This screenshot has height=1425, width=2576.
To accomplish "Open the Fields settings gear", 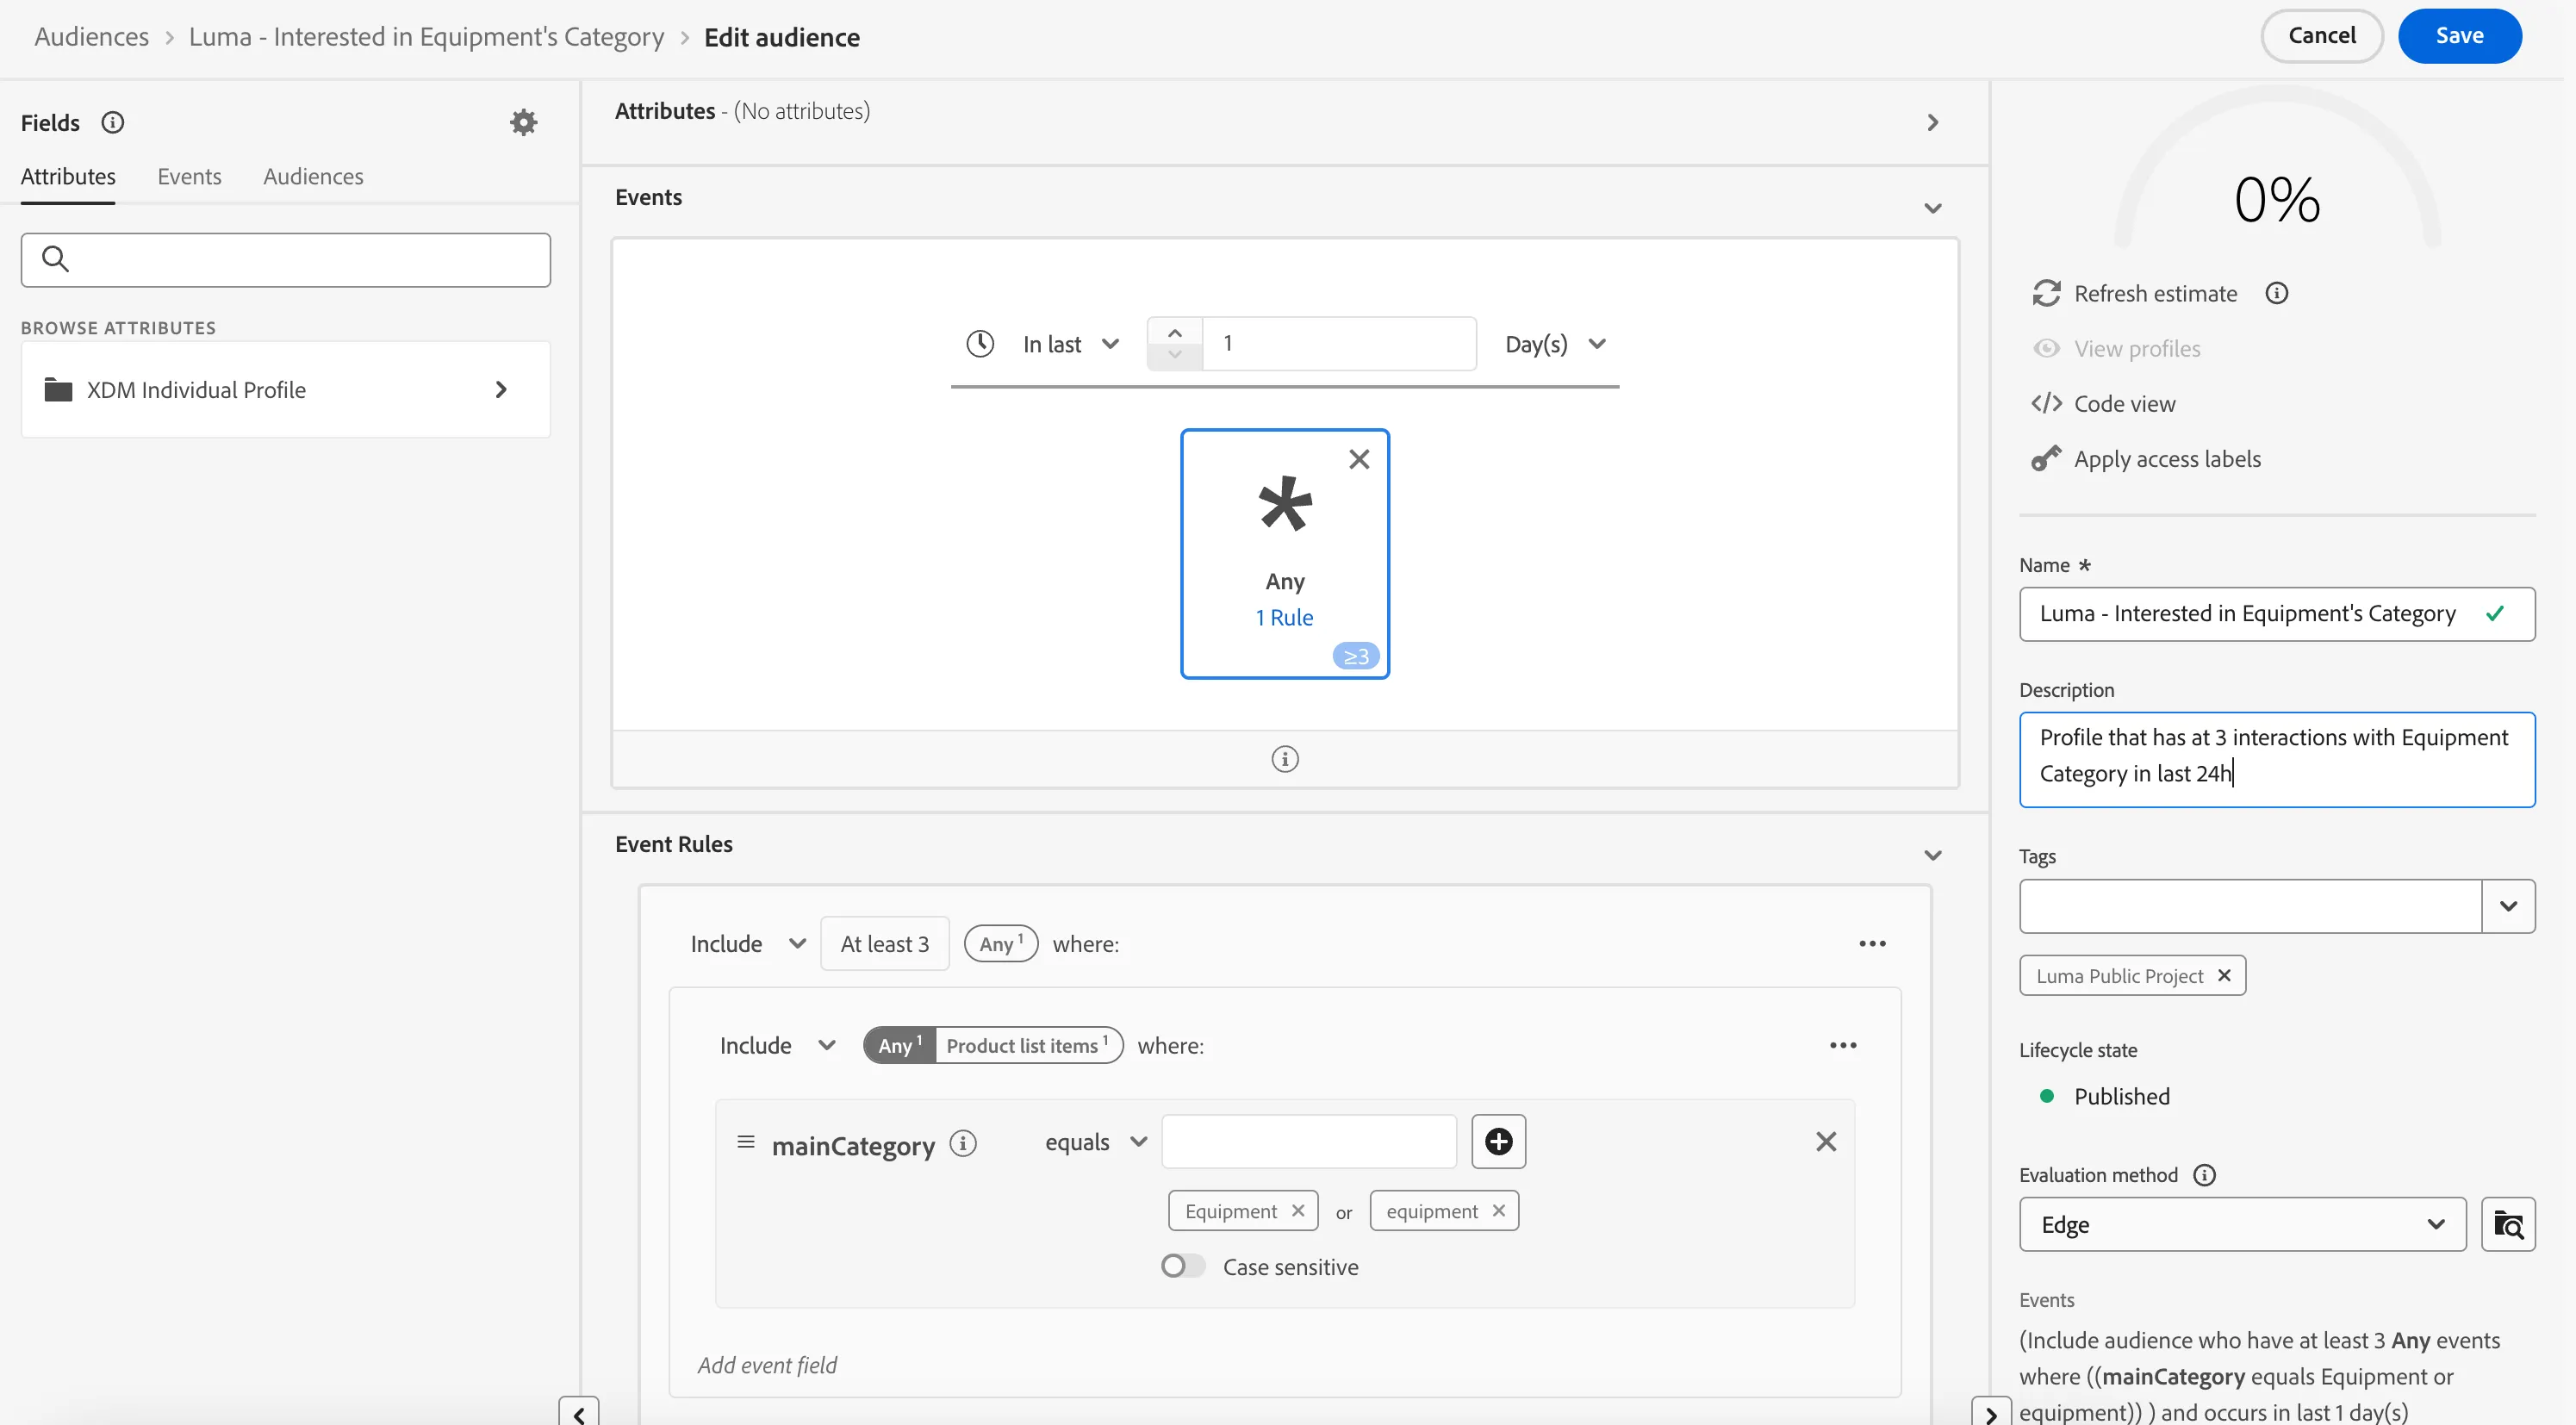I will (x=523, y=122).
